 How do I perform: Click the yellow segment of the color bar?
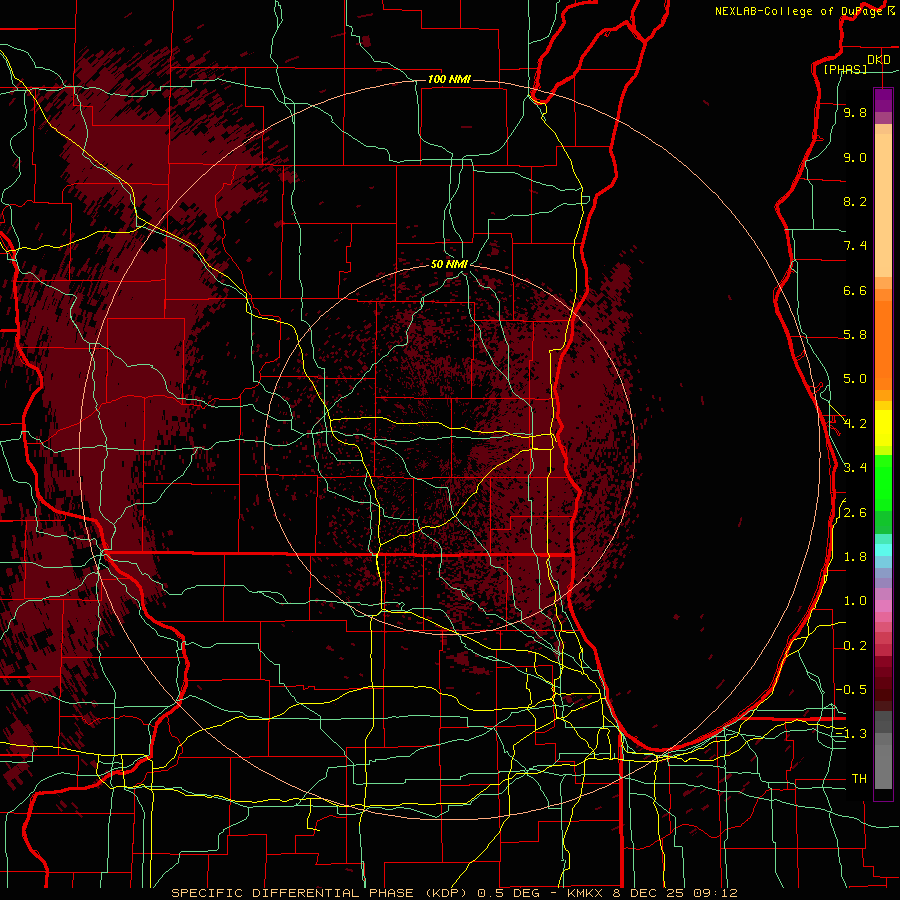[x=883, y=428]
